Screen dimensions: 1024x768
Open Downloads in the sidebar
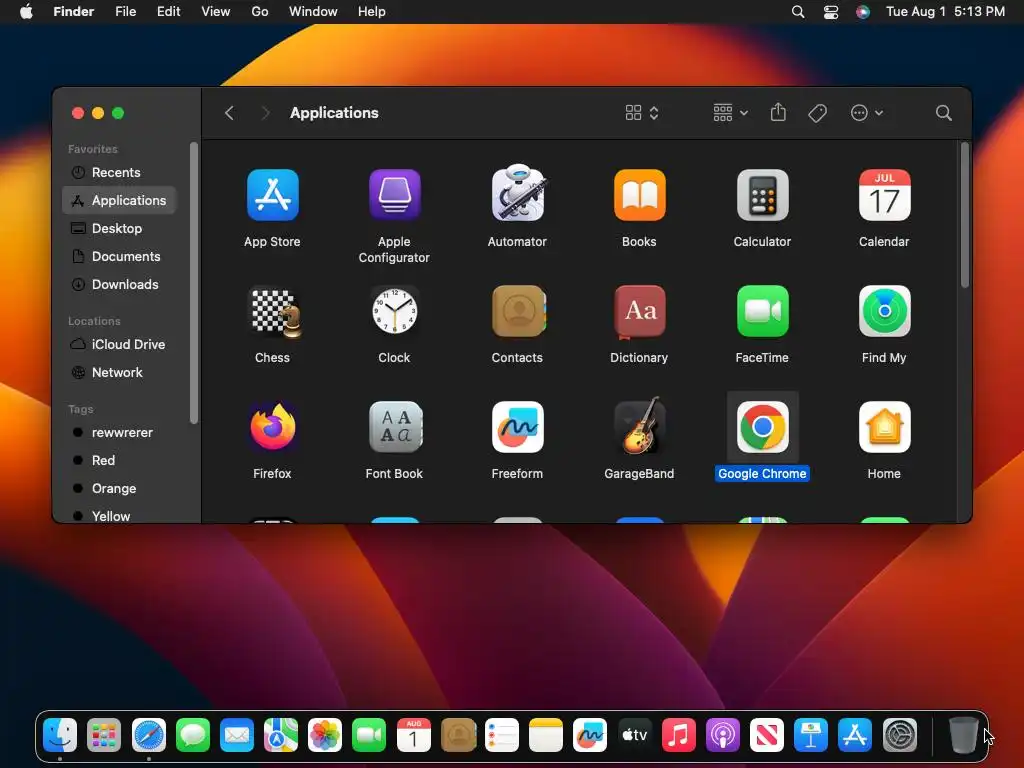119,285
